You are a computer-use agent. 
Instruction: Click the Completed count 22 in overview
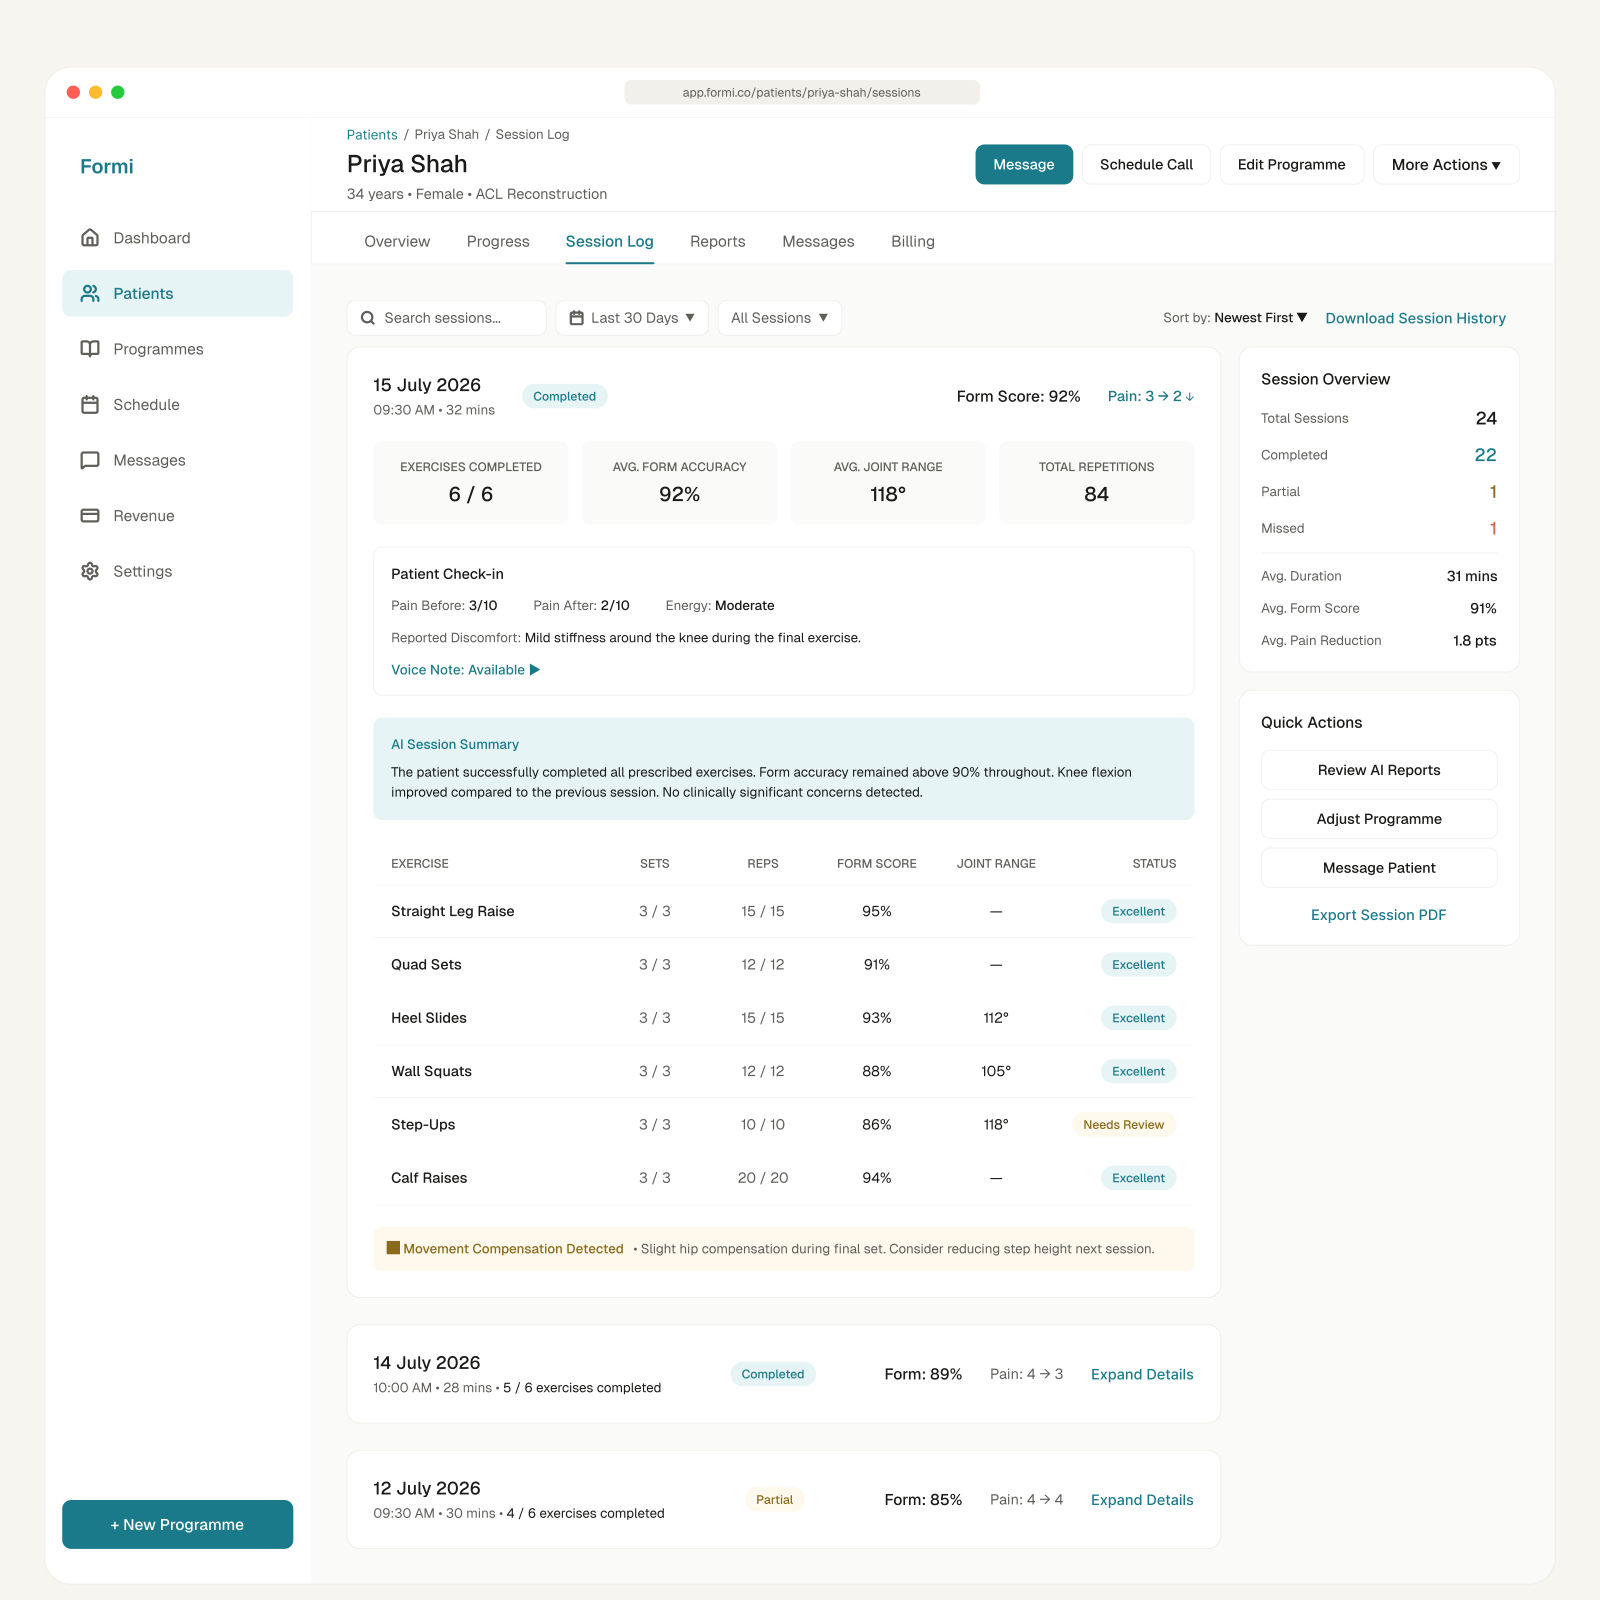(x=1486, y=455)
